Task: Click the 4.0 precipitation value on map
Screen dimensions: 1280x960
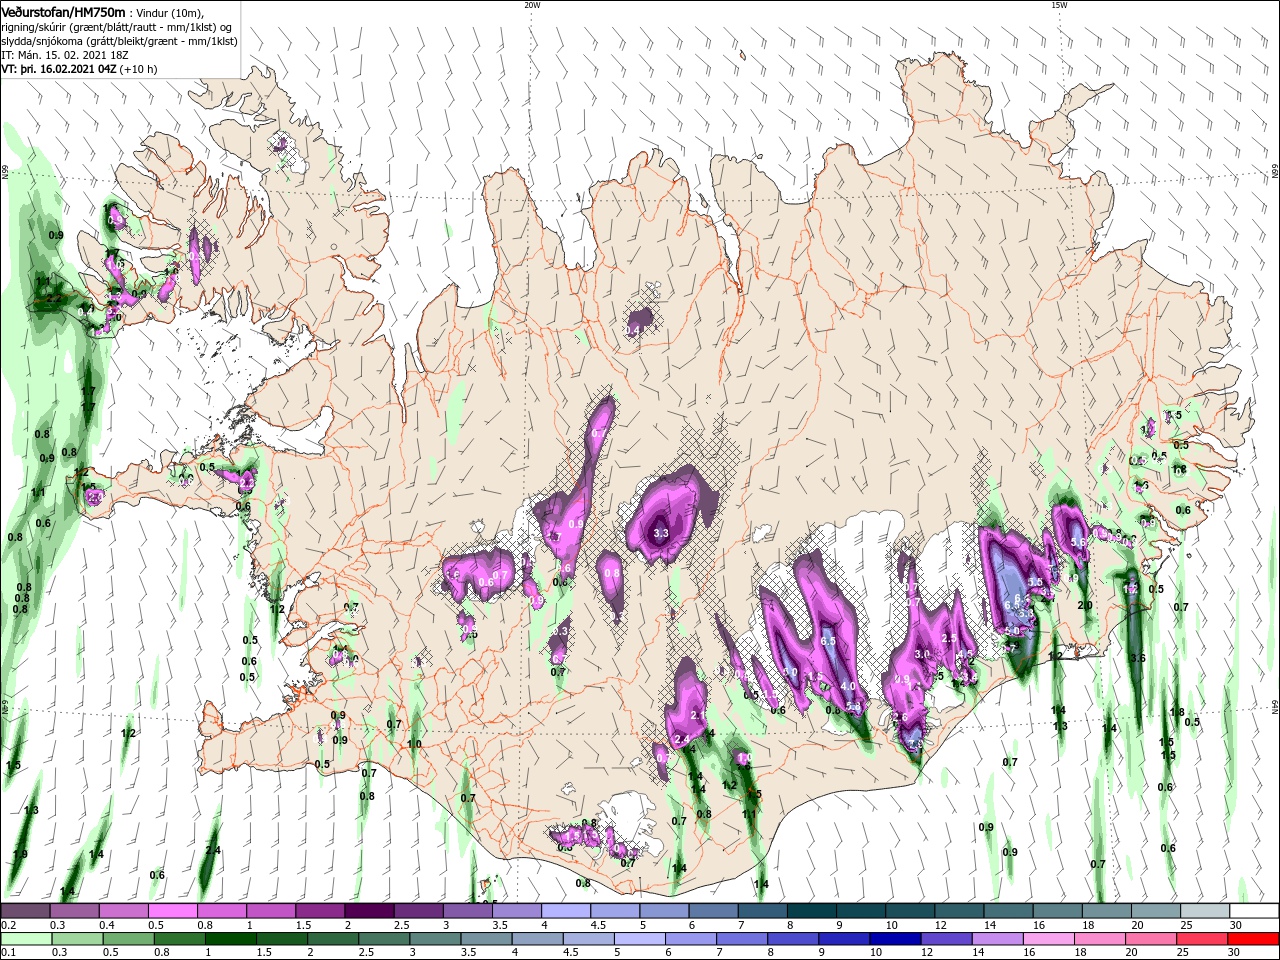Action: click(x=848, y=686)
